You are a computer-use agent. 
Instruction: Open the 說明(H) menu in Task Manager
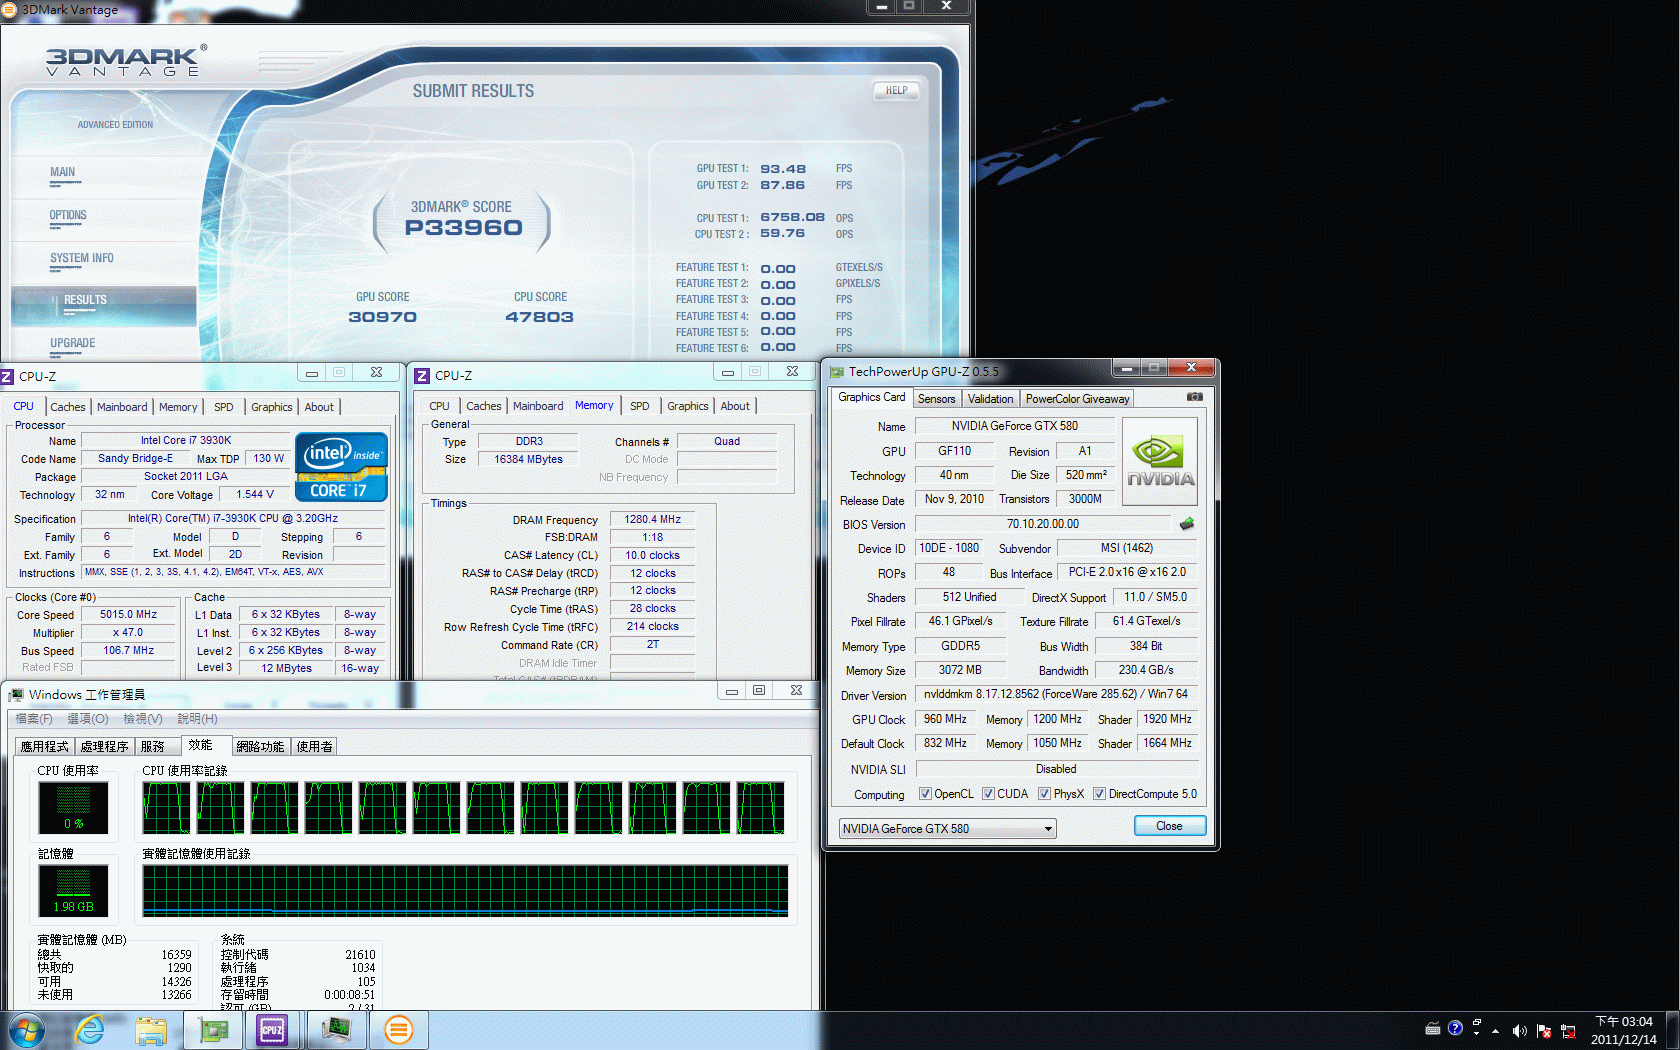197,719
